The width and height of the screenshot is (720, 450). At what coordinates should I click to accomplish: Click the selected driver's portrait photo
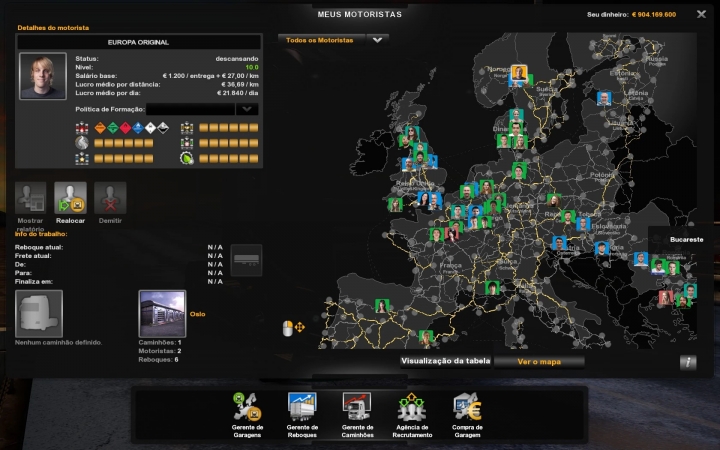click(x=43, y=76)
